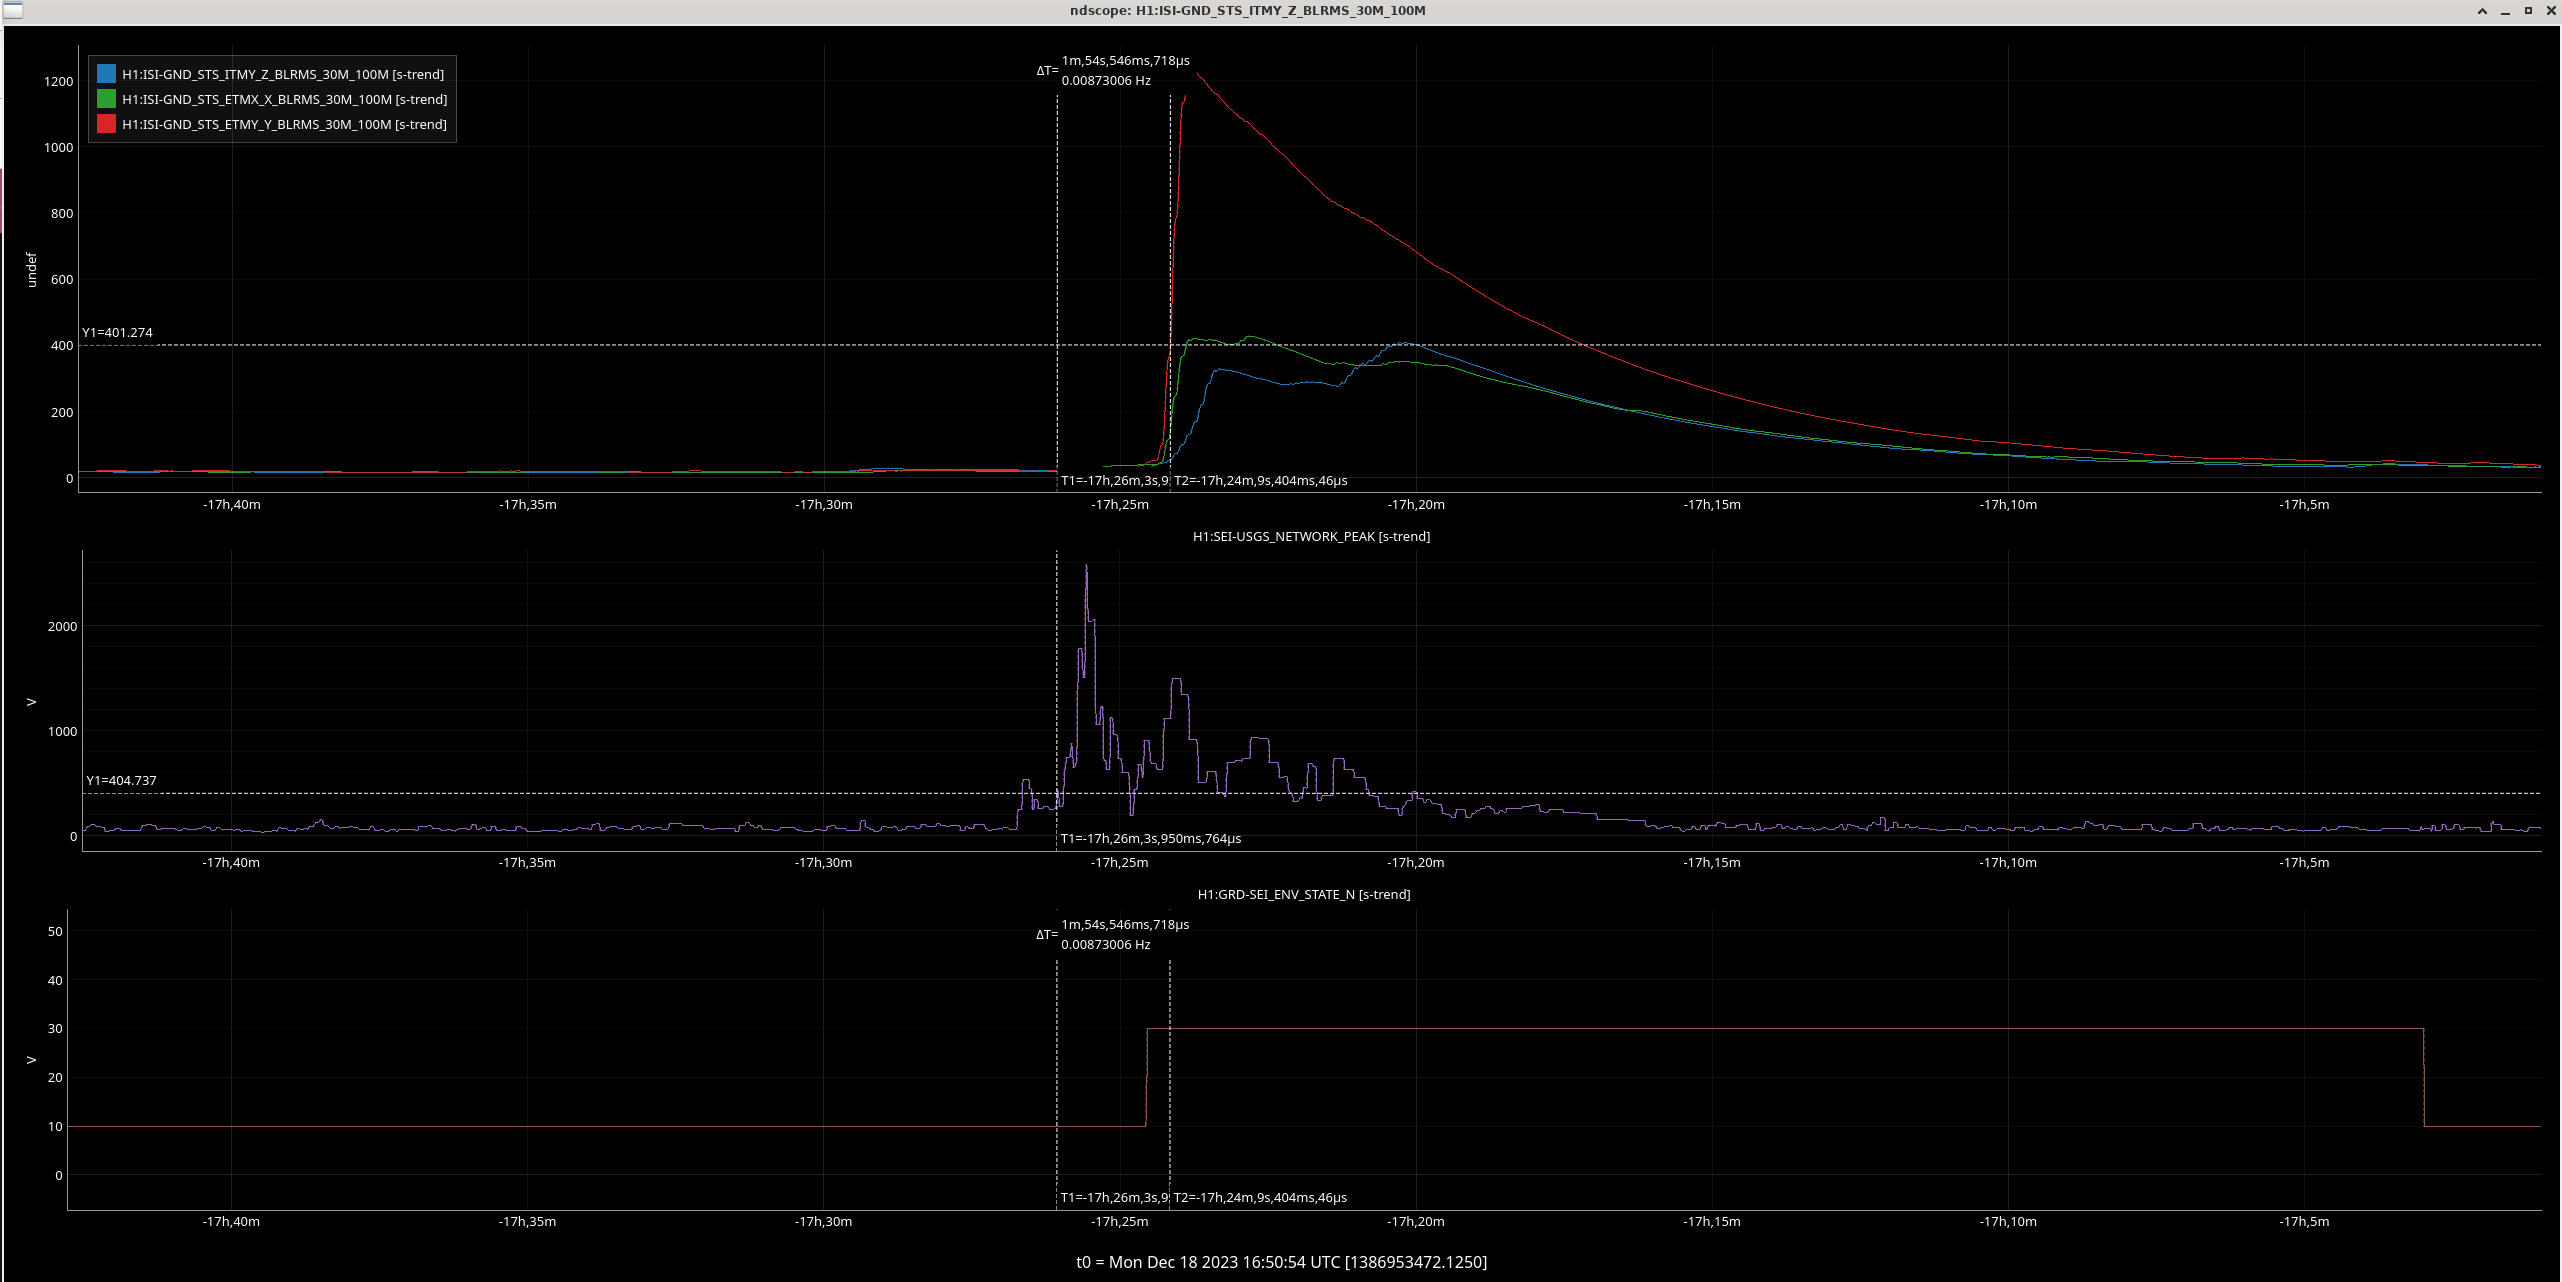Click the red ETMY_Y legend color swatch
This screenshot has width=2562, height=1282.
coord(106,124)
